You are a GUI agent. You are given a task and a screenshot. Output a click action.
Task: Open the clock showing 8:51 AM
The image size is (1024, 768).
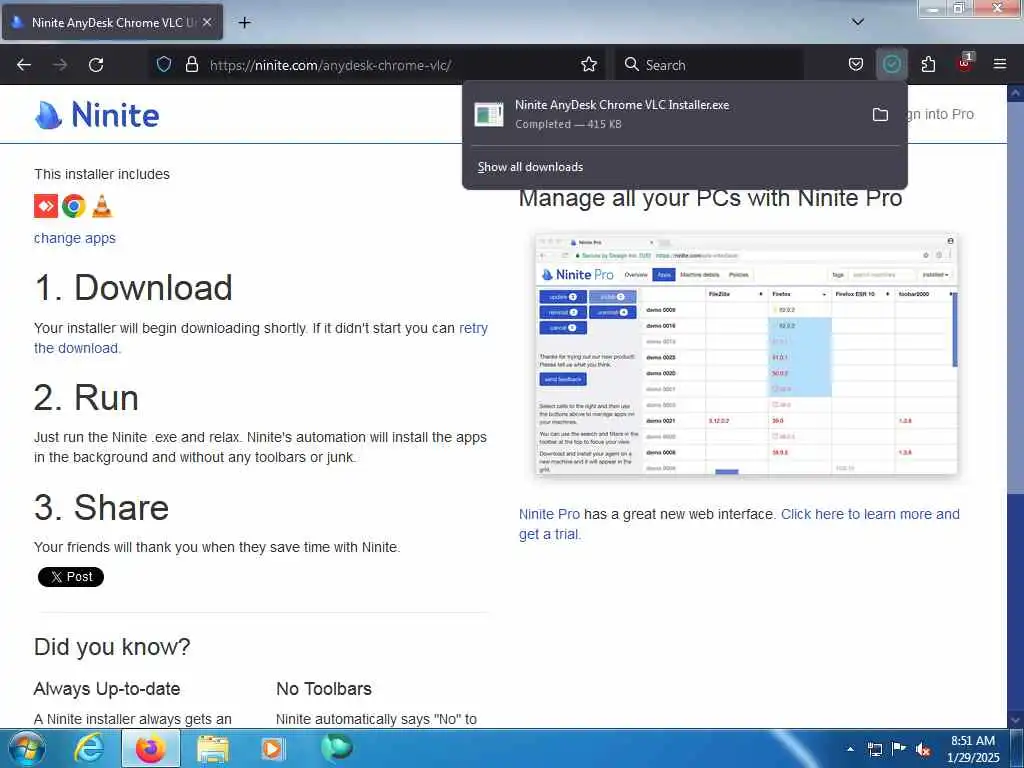(973, 749)
